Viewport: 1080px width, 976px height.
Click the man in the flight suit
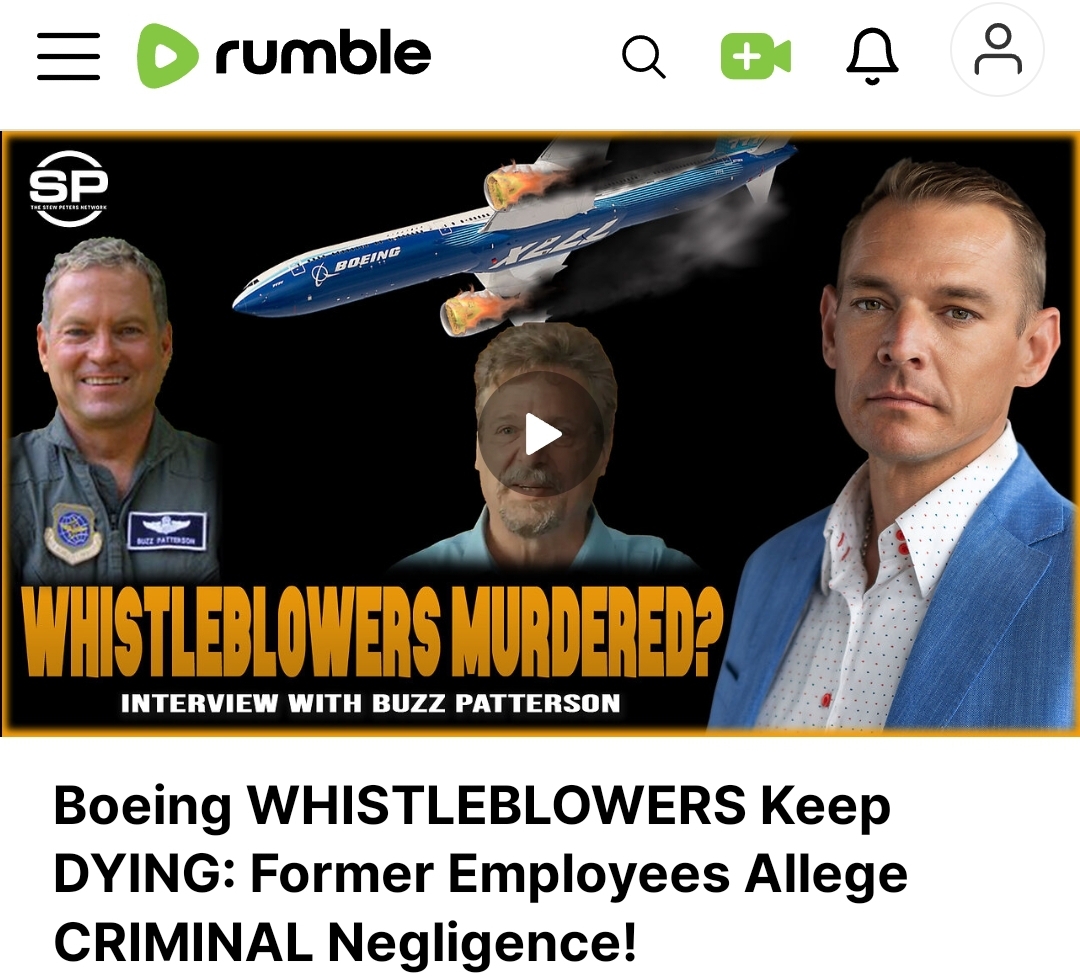(112, 410)
